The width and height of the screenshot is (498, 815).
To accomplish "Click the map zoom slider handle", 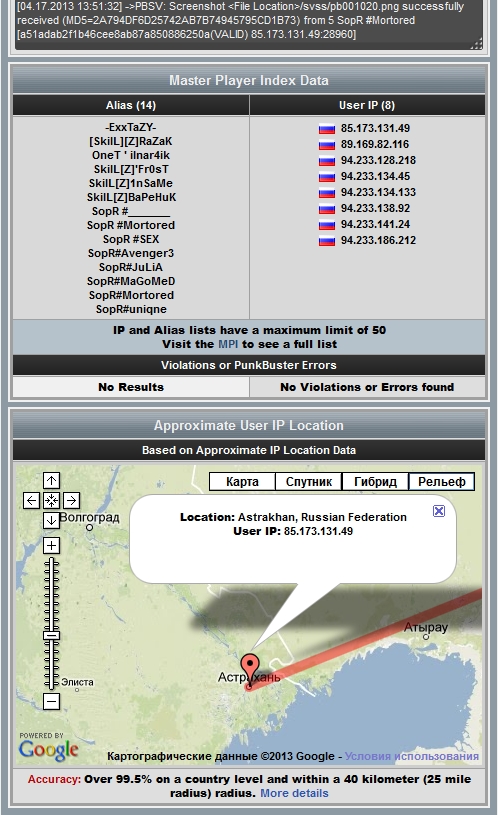I will (x=51, y=635).
